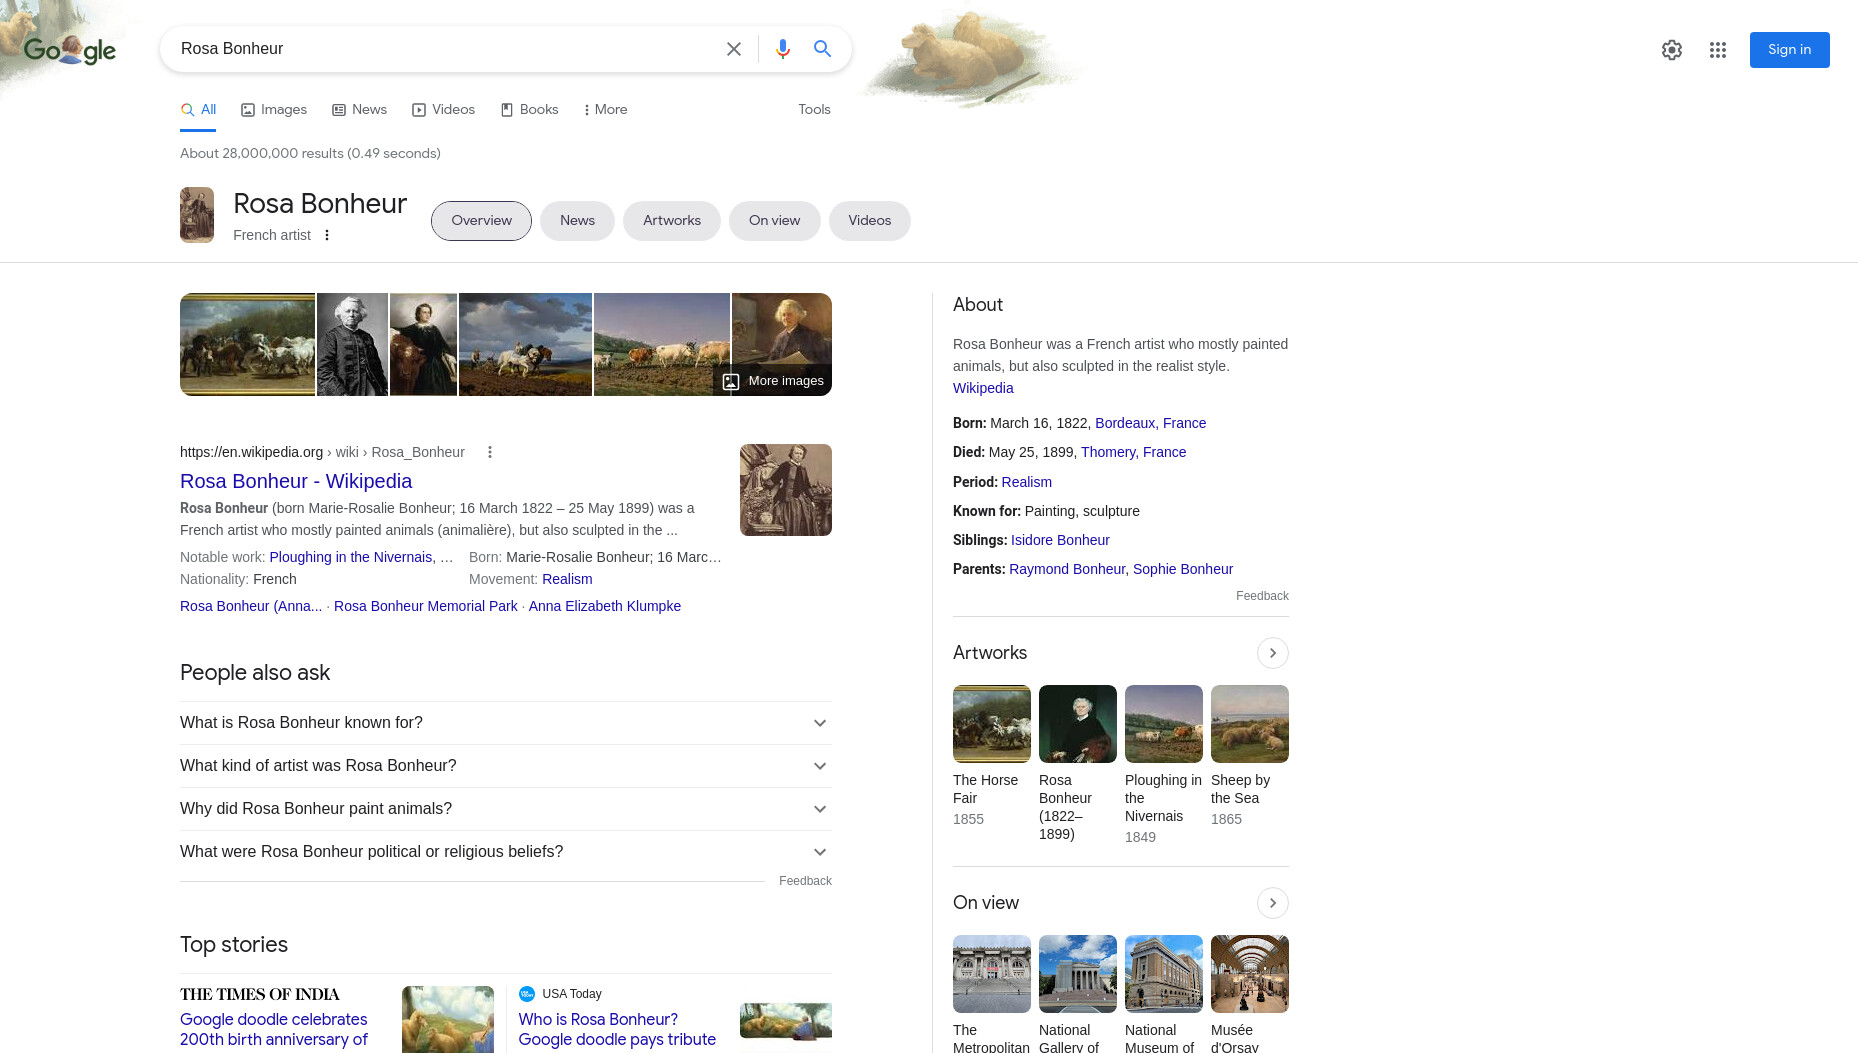Open Wikipedia link in About panel
This screenshot has height=1053, width=1858.
[x=983, y=388]
